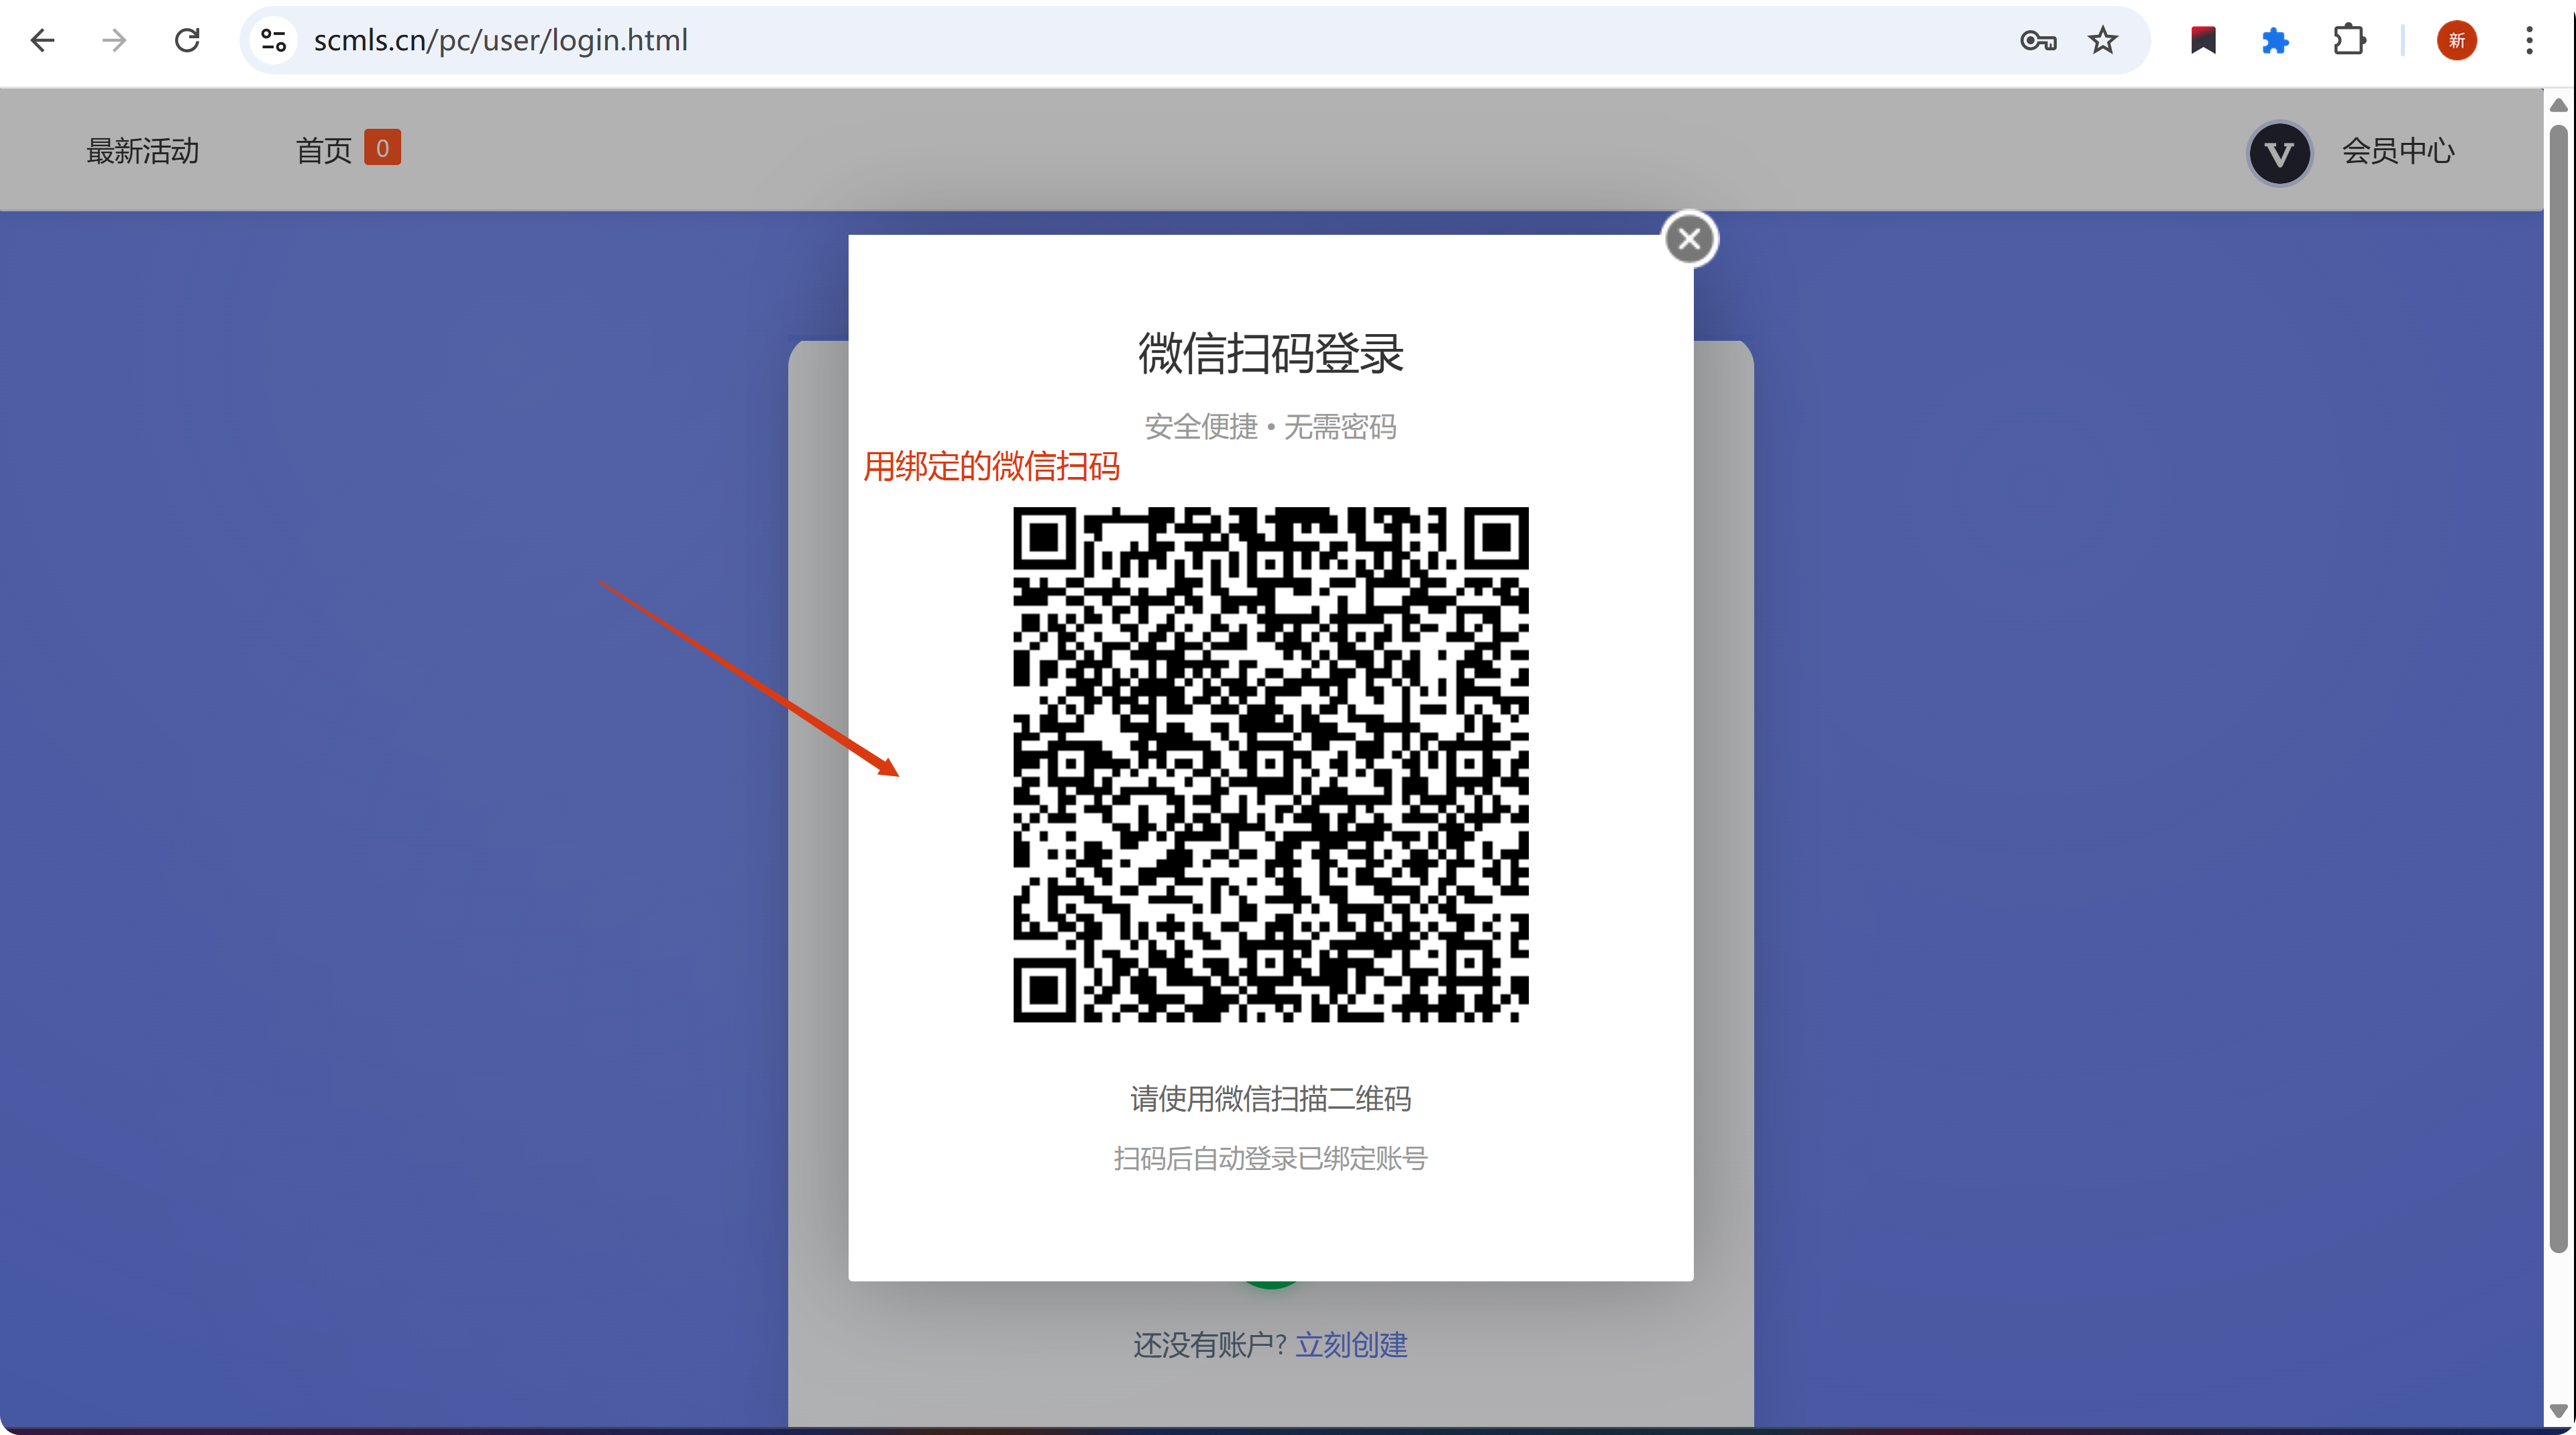
Task: Click the V member avatar icon
Action: pyautogui.click(x=2279, y=153)
